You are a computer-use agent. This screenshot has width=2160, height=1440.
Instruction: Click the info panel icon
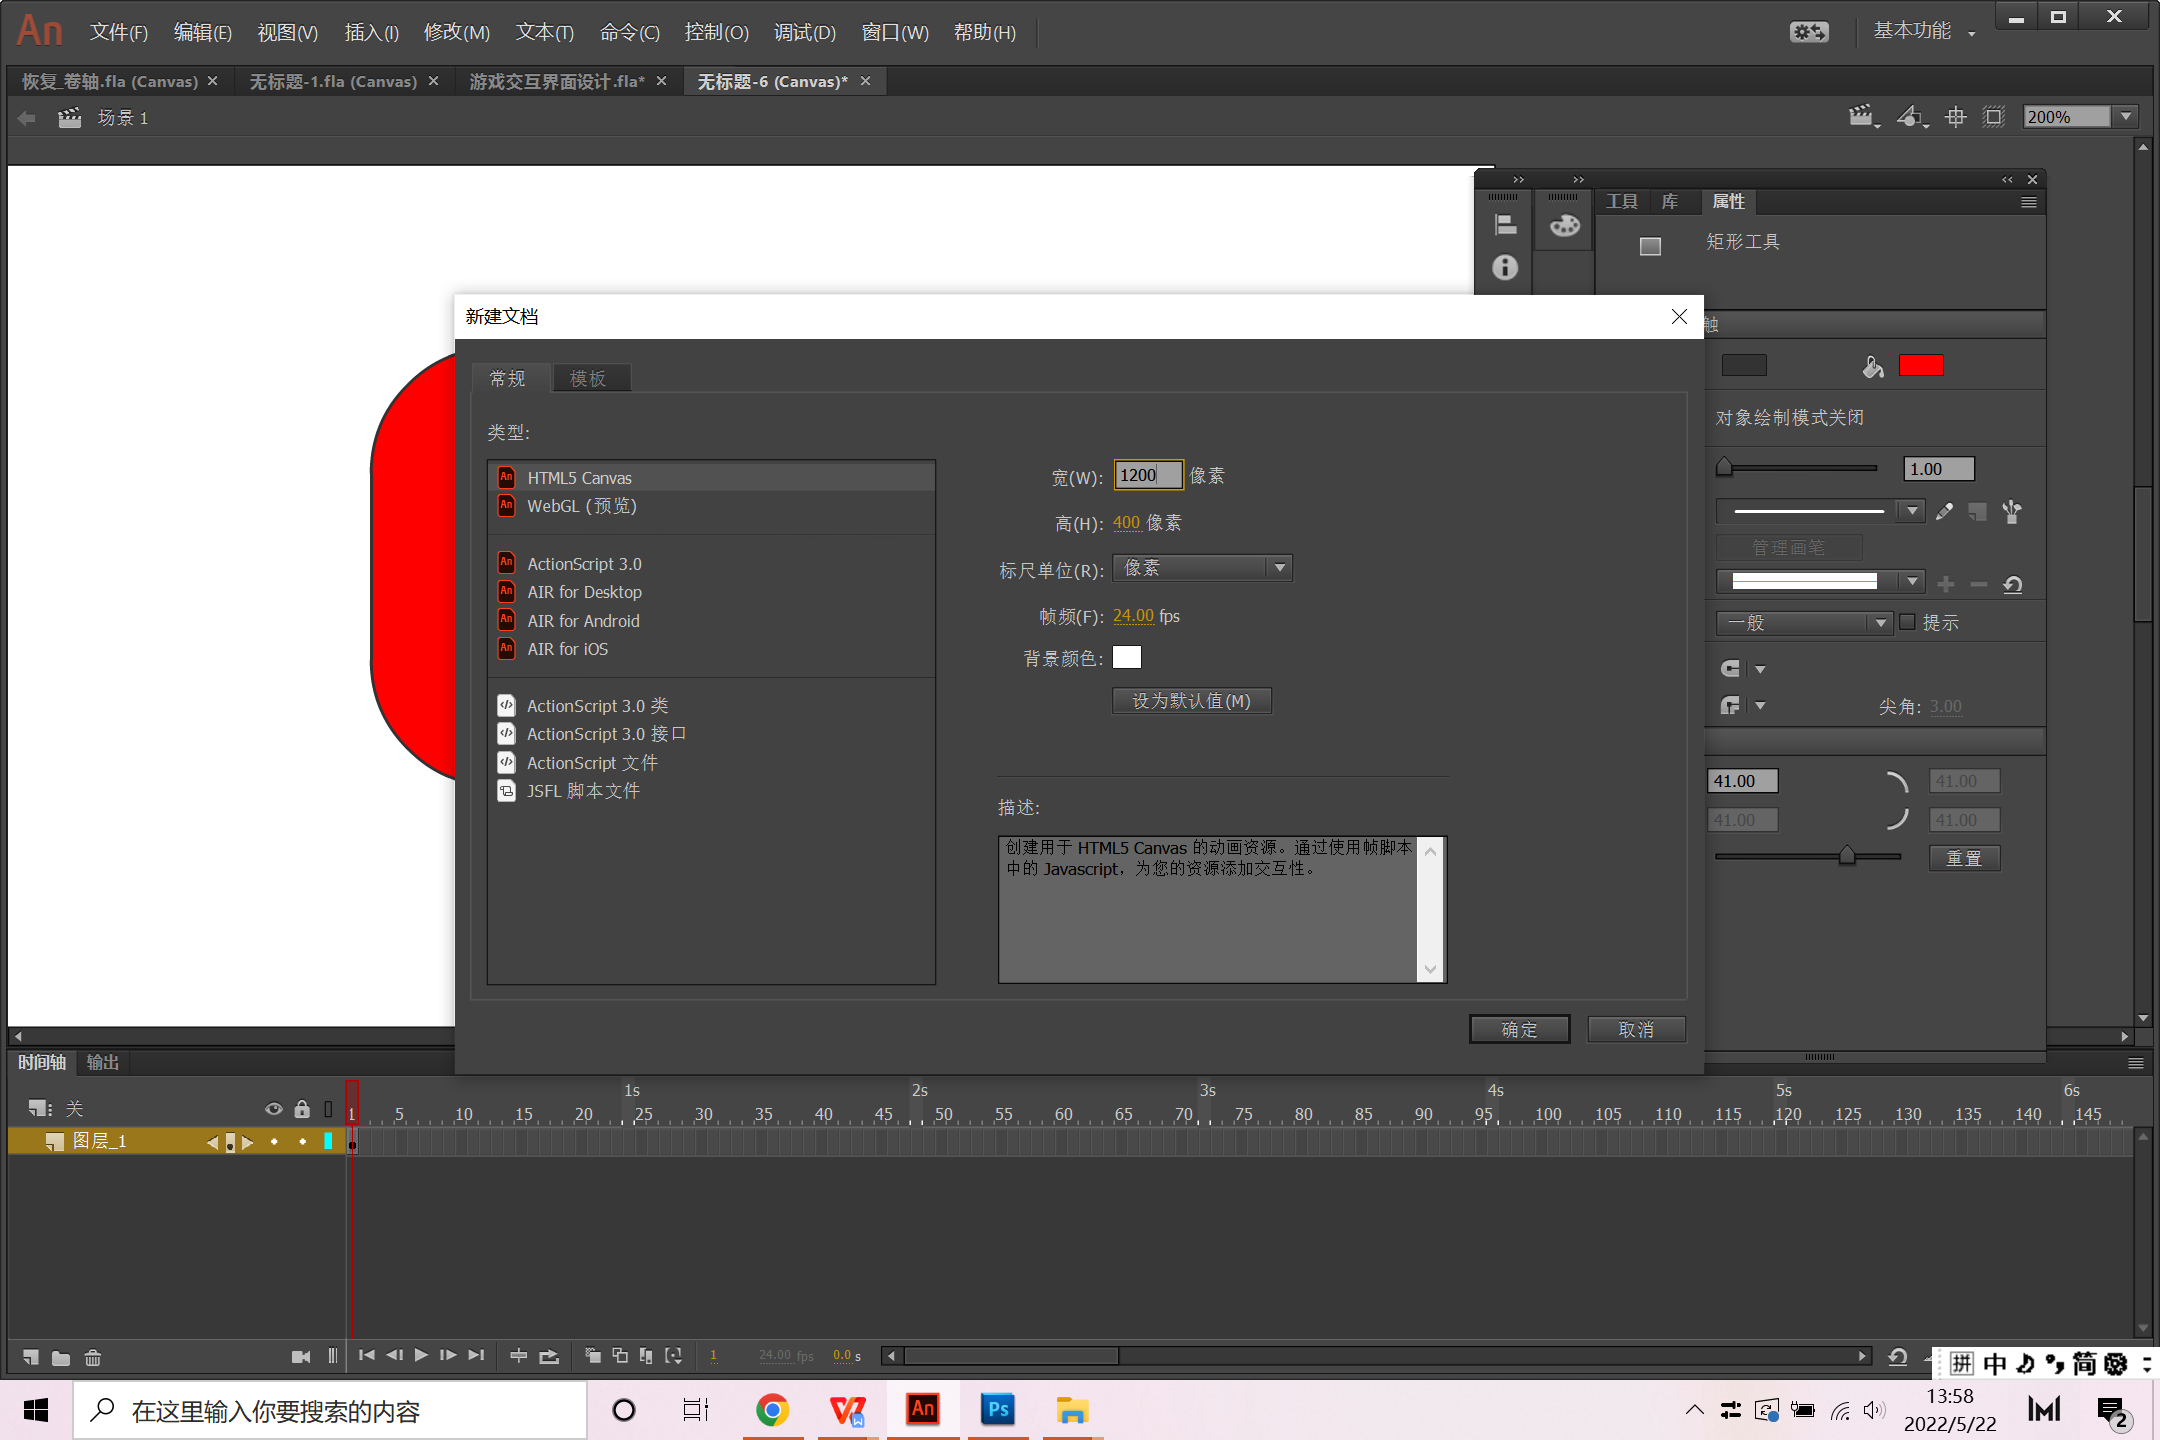pos(1504,267)
